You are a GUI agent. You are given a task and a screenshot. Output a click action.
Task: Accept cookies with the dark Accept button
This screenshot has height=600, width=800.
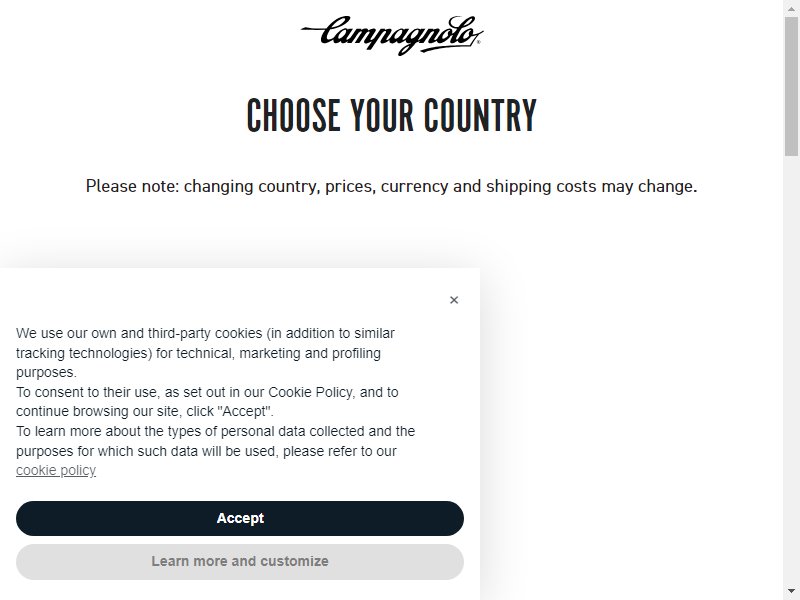240,518
